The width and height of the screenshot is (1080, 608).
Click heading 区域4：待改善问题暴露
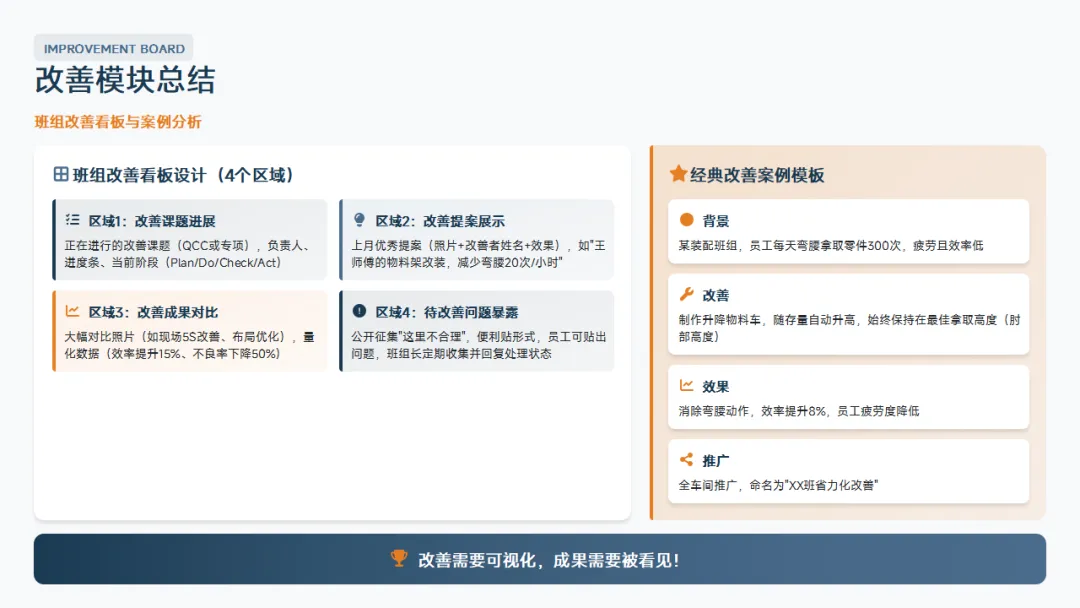446,313
